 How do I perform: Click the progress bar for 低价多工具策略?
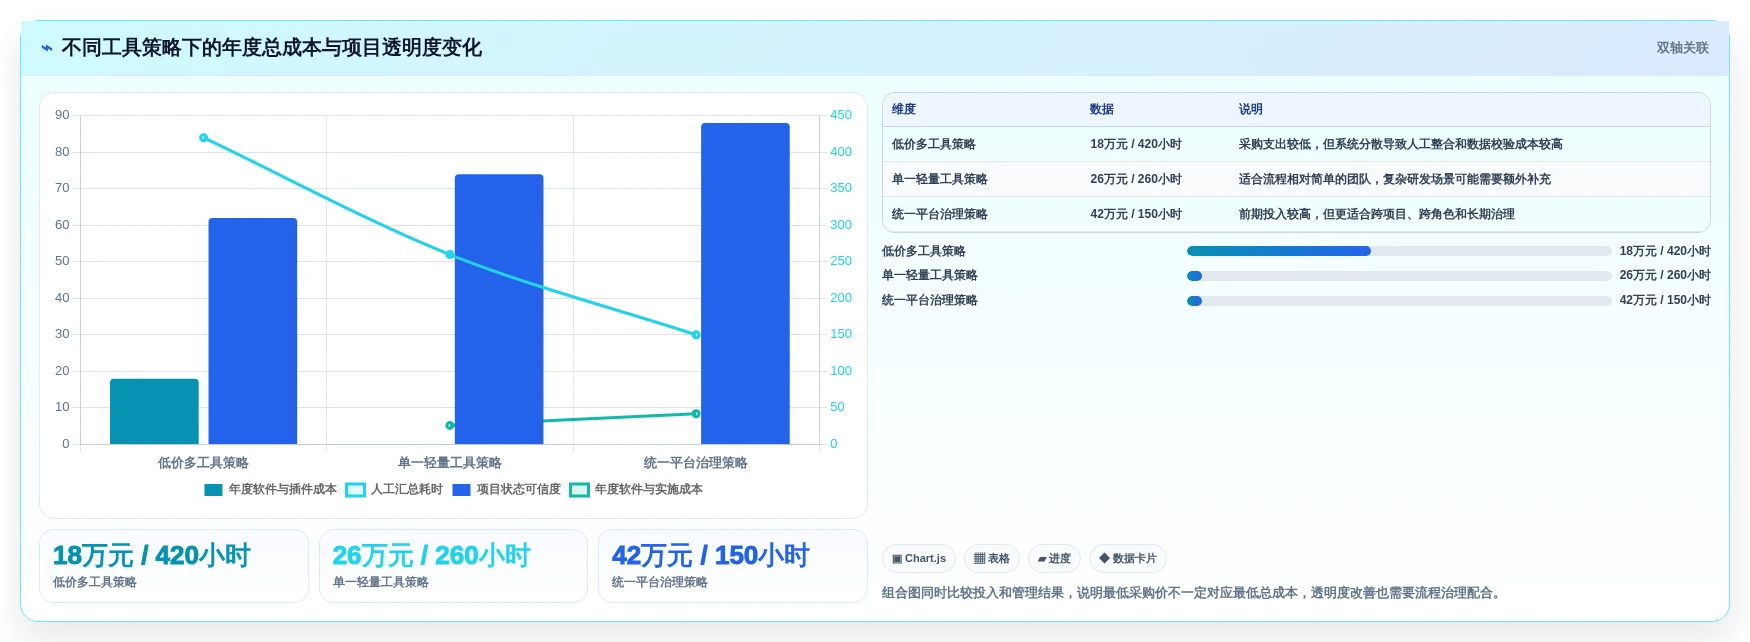1399,252
